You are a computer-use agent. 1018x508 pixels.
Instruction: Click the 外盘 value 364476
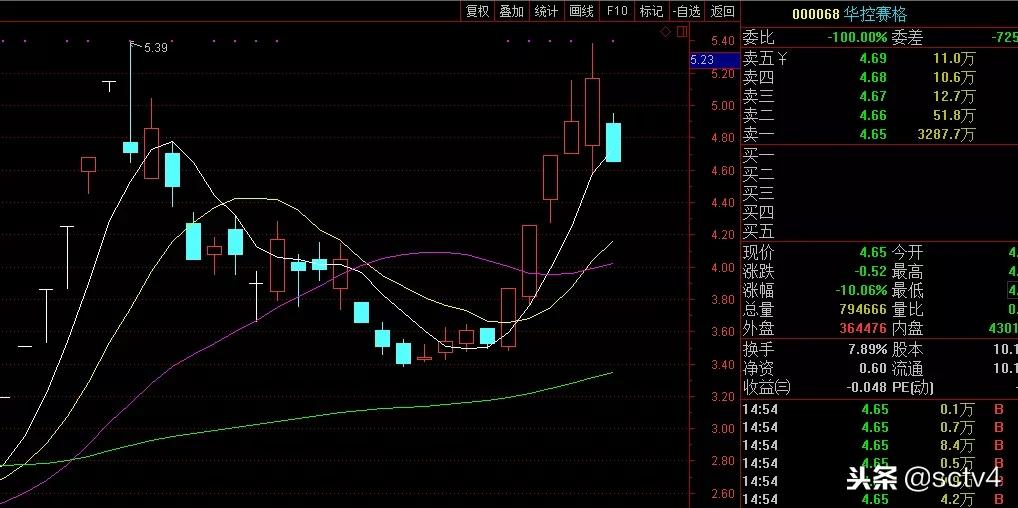tap(863, 328)
